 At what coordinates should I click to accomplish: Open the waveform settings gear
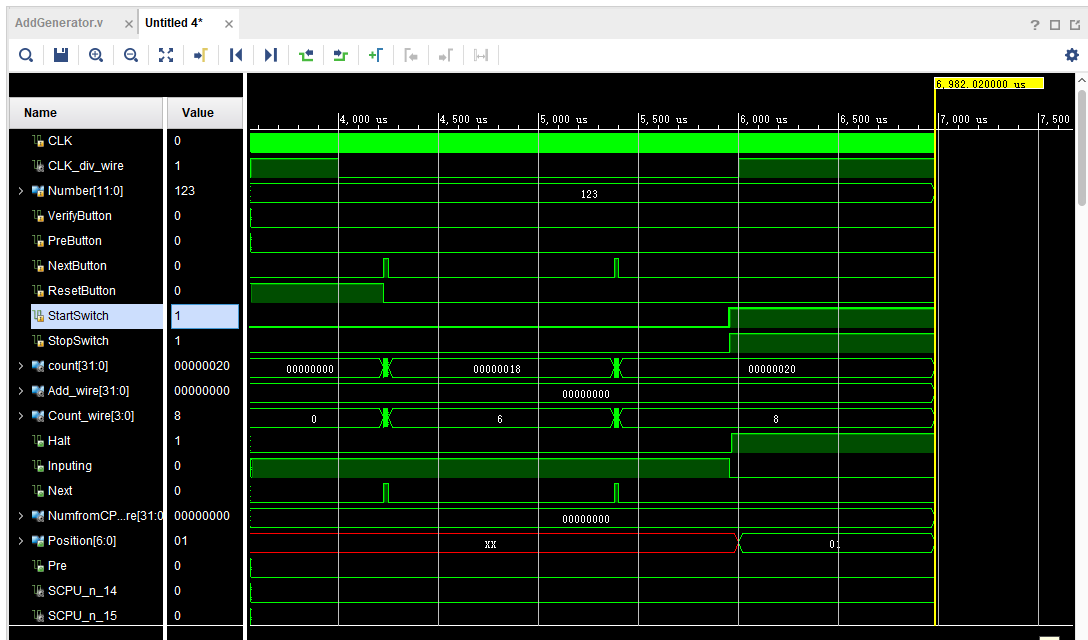click(x=1072, y=55)
